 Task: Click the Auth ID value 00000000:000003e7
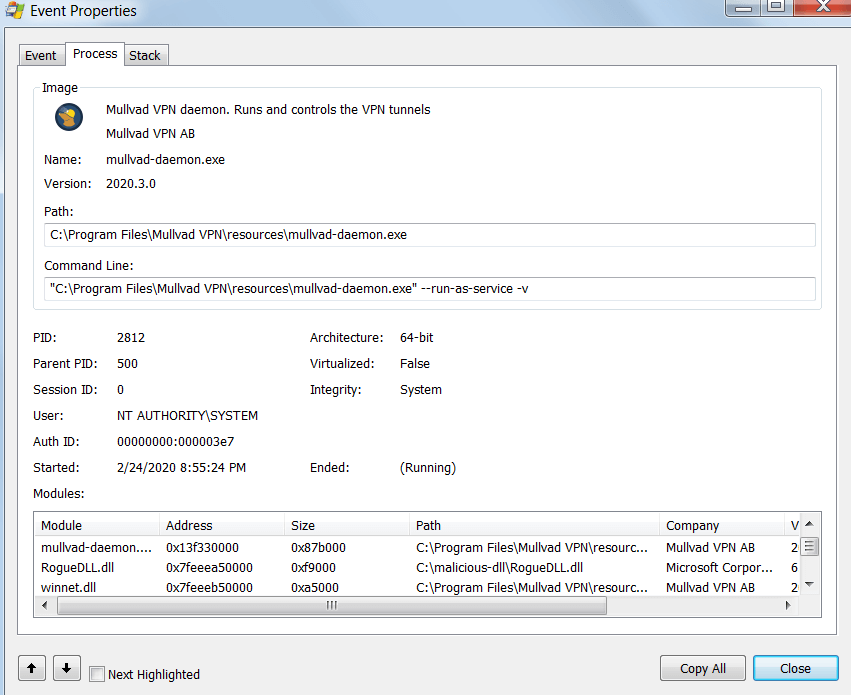(175, 442)
